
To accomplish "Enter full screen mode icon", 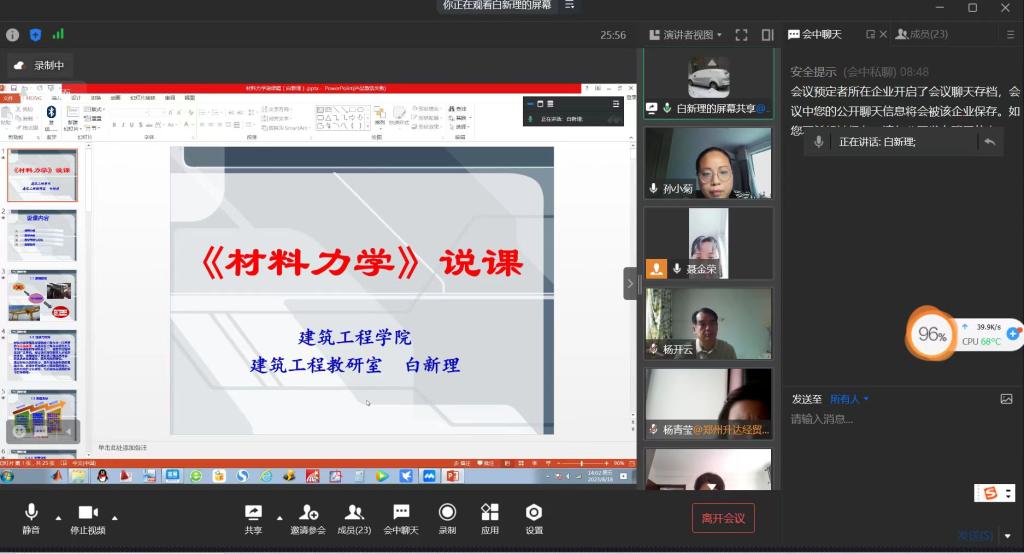I will (x=741, y=35).
